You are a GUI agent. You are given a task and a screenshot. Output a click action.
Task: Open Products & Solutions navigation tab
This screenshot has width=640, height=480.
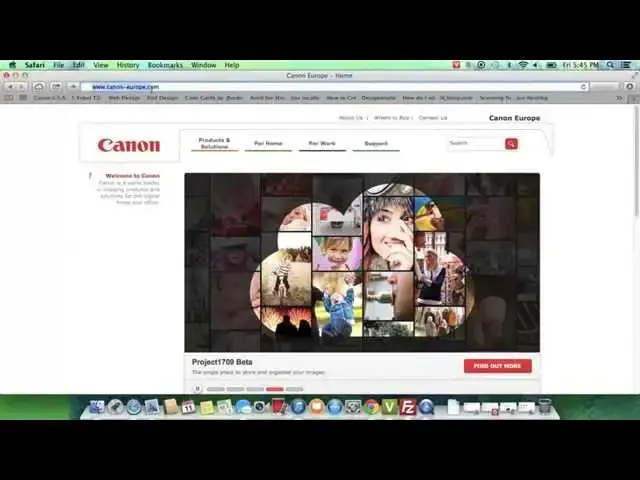coord(215,143)
